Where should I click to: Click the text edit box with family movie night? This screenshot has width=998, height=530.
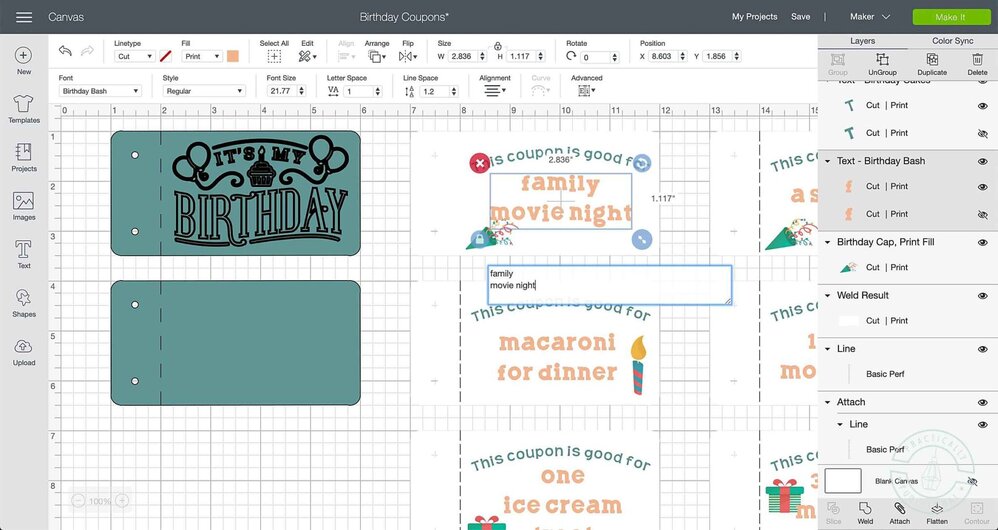[610, 285]
